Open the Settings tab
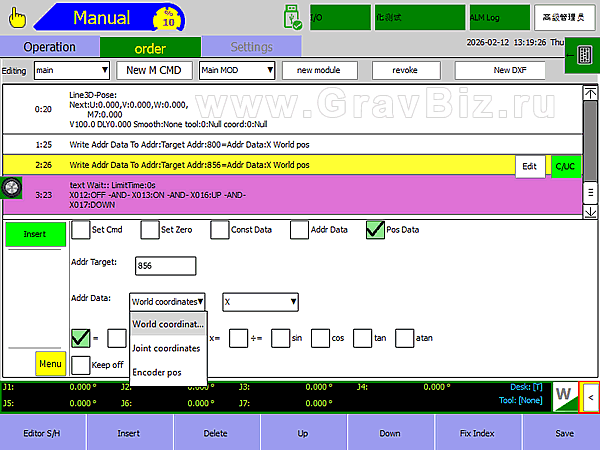The height and width of the screenshot is (450, 600). pos(251,47)
